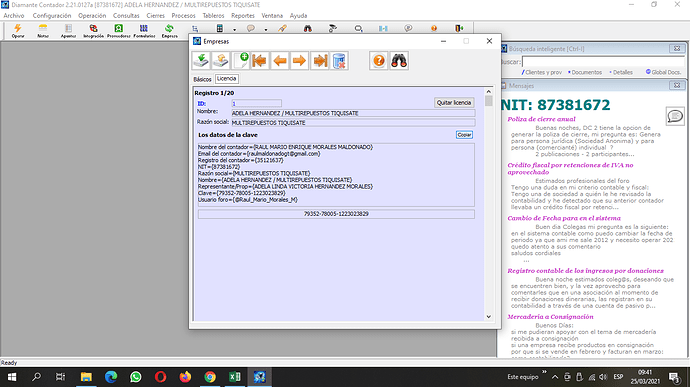690x387 pixels.
Task: Click the exit door icon in main toolbar
Action: [x=459, y=29]
